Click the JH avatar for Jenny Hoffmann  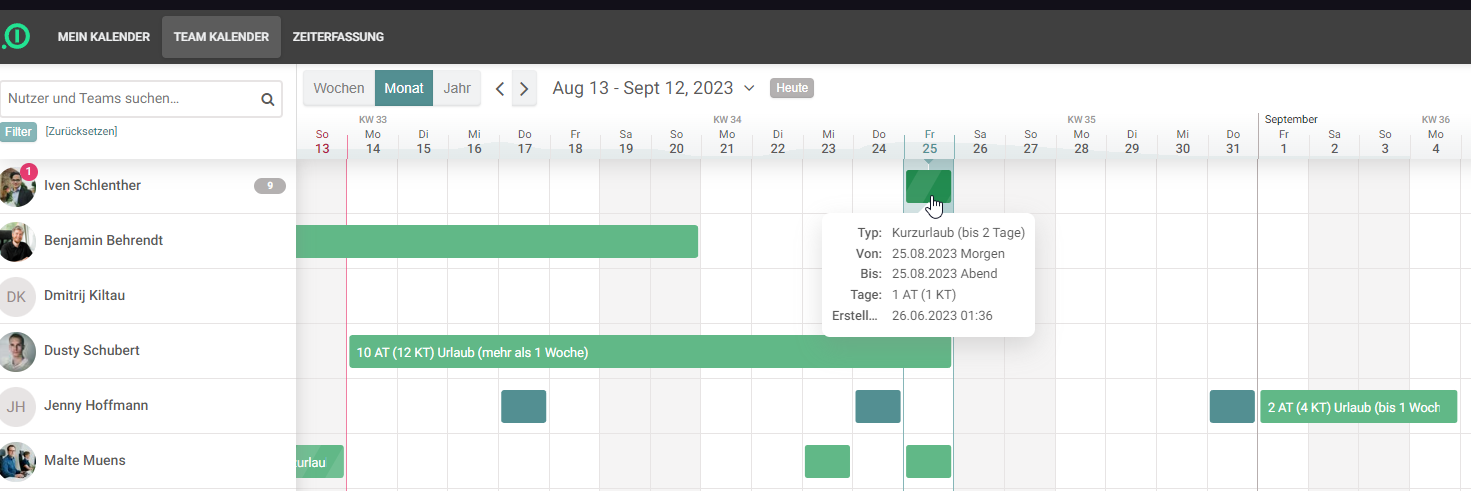[x=17, y=406]
